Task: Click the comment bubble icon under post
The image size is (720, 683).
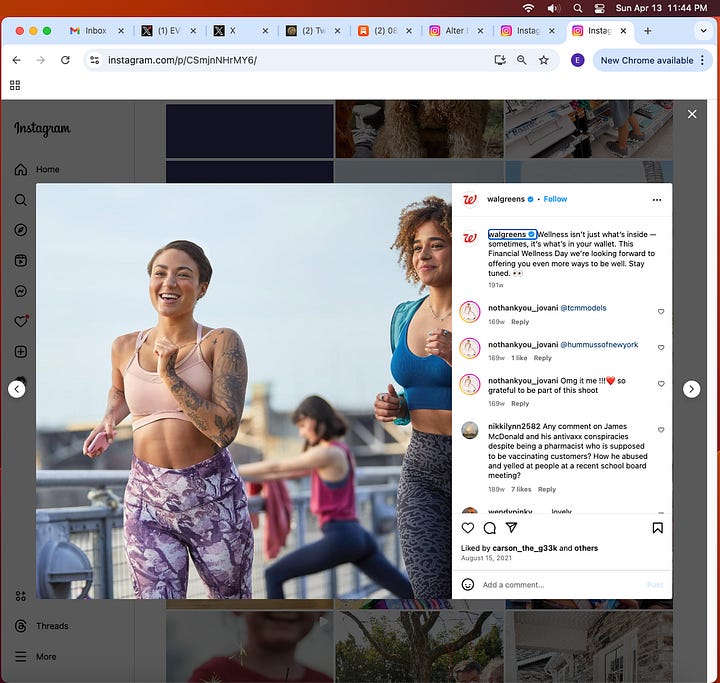Action: [x=489, y=528]
